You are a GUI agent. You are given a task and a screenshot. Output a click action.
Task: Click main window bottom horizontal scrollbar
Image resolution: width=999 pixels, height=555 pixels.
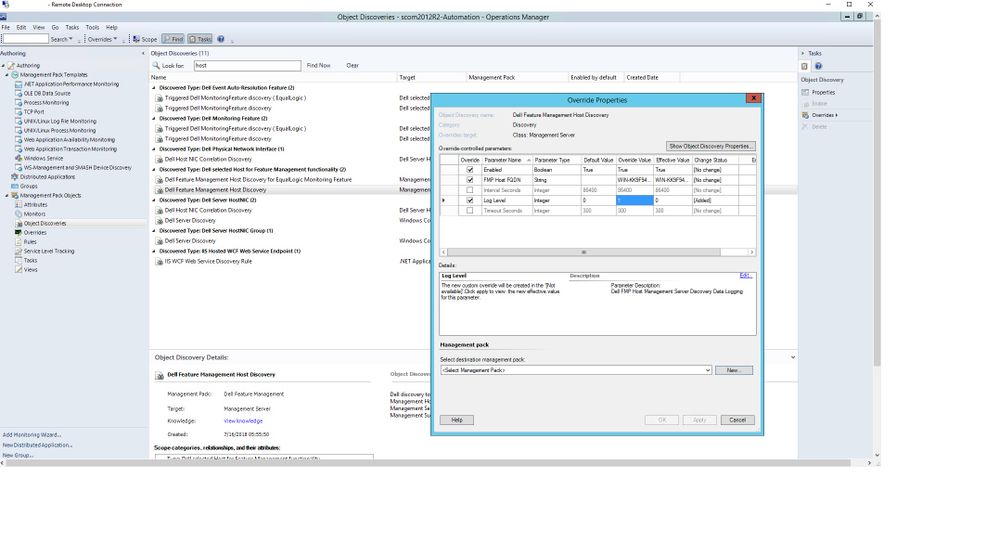click(x=426, y=463)
